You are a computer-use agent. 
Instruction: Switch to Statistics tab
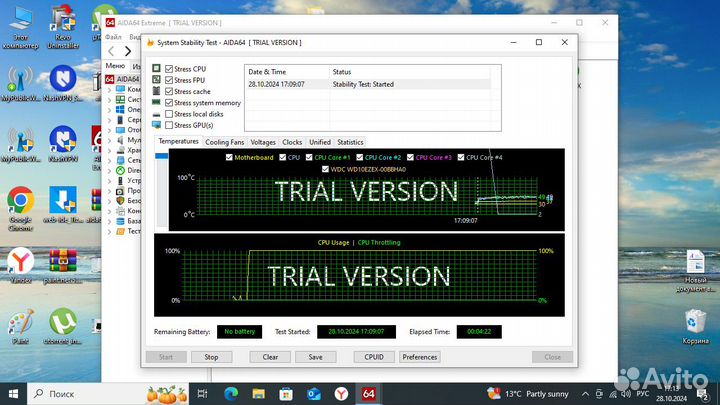tap(350, 142)
